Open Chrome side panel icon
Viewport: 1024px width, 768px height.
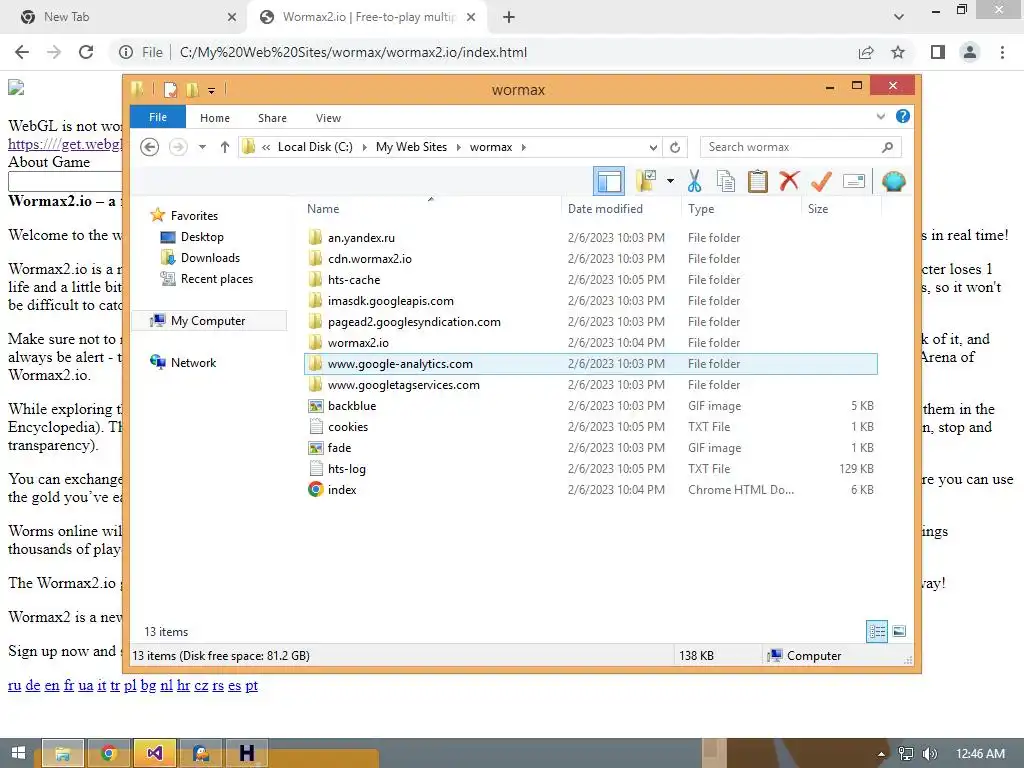(938, 52)
